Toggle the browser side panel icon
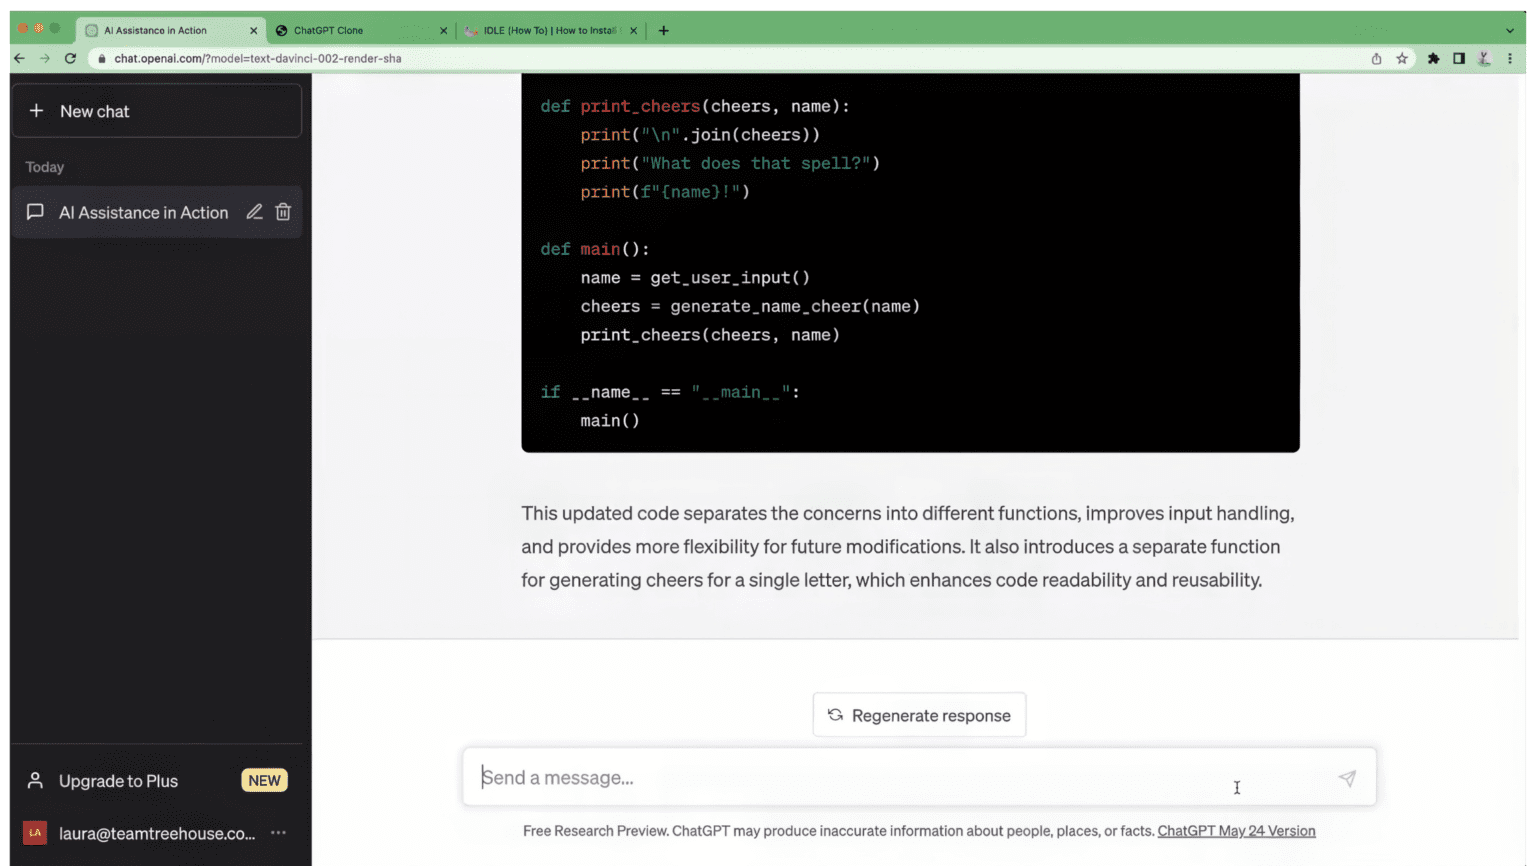Viewport: 1536px width, 866px height. click(x=1459, y=58)
